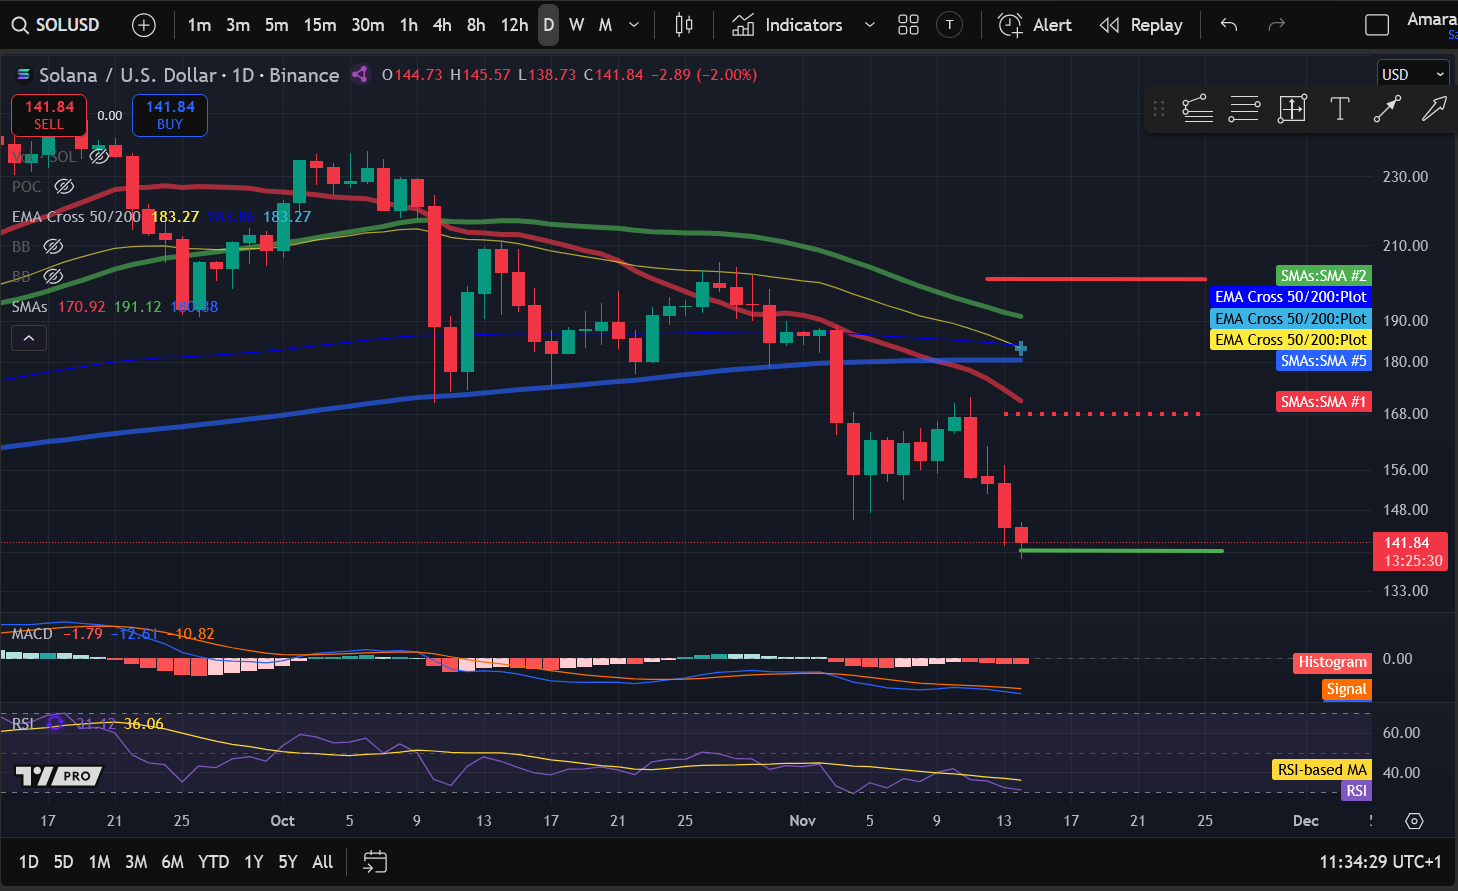Collapse the indicator legend with the arrow
The height and width of the screenshot is (891, 1458).
(29, 337)
